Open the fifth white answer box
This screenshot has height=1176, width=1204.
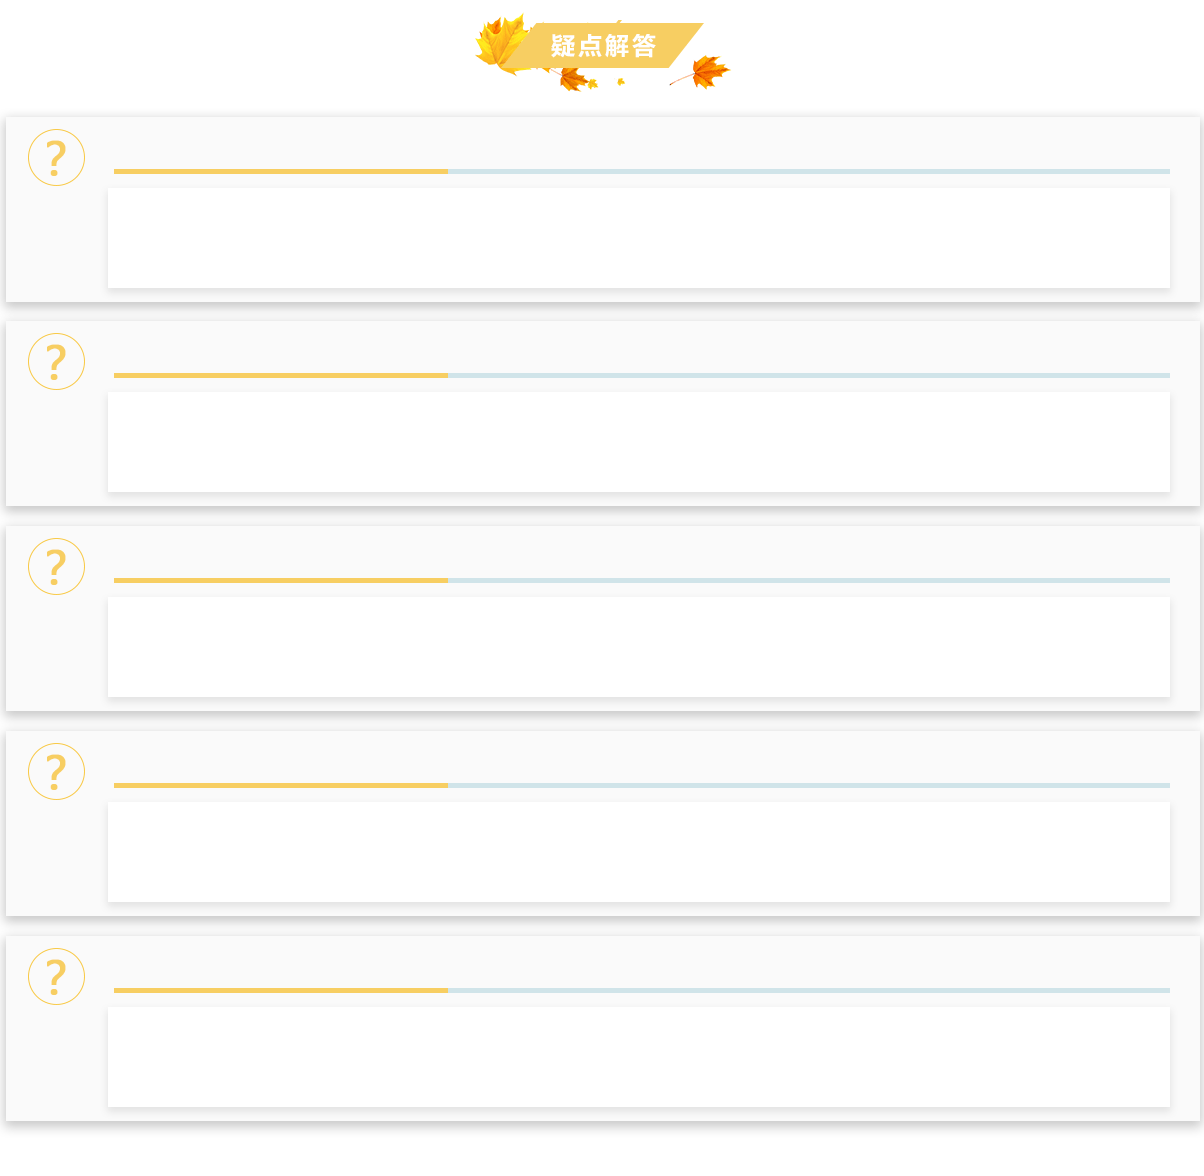(639, 1057)
